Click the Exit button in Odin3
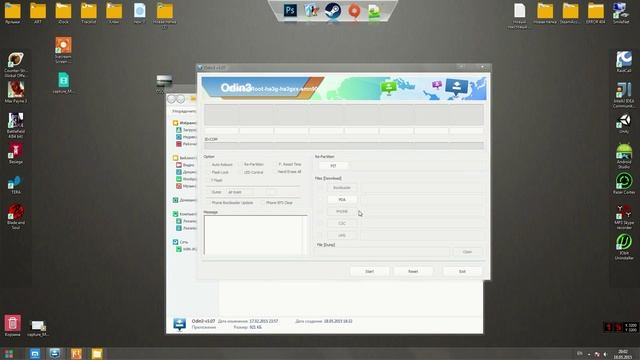The height and width of the screenshot is (360, 640). [x=462, y=271]
